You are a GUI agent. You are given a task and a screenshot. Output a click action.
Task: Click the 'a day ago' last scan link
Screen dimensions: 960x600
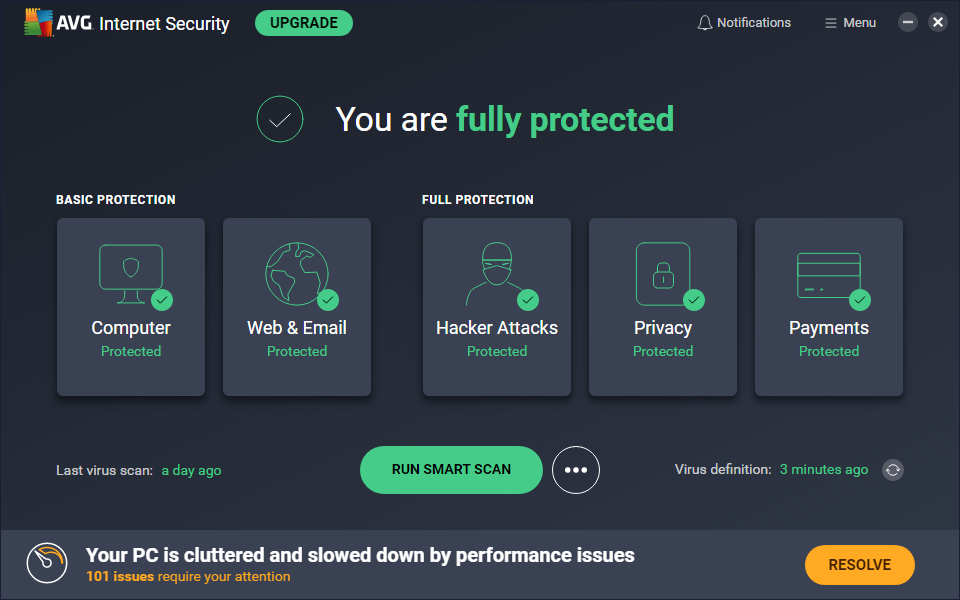pyautogui.click(x=191, y=470)
